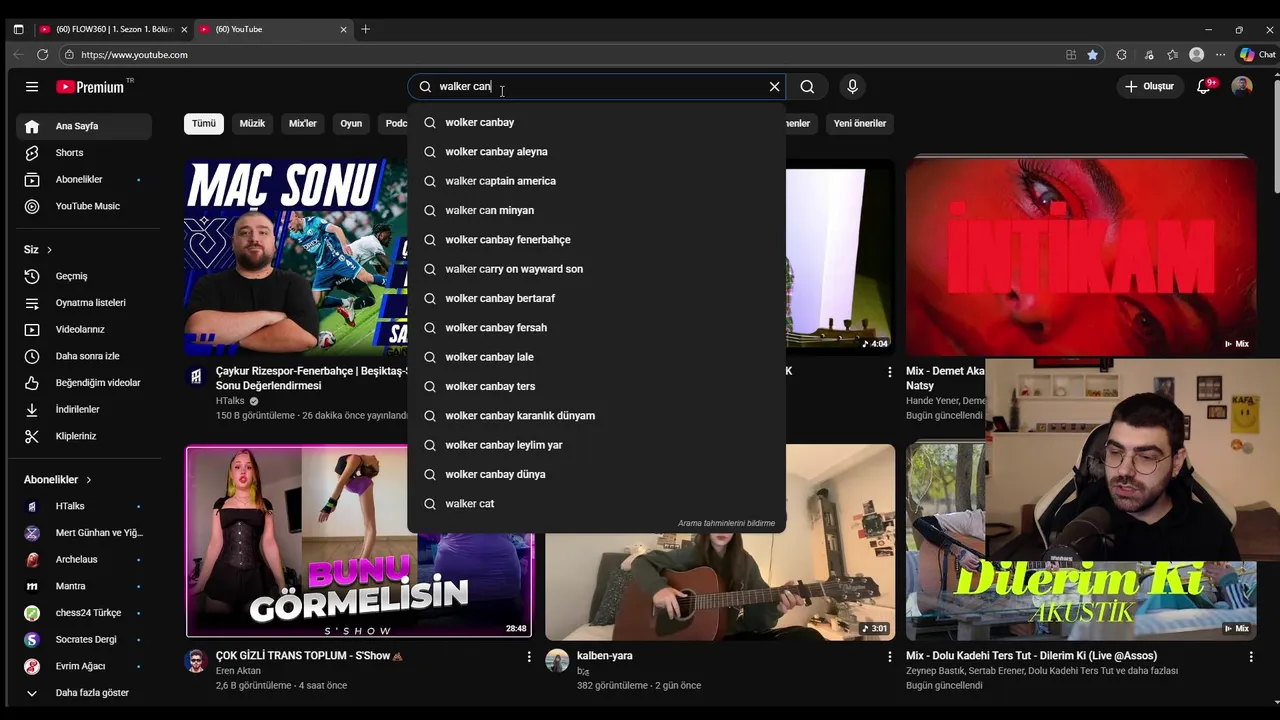
Task: Open the notifications bell
Action: [1204, 87]
